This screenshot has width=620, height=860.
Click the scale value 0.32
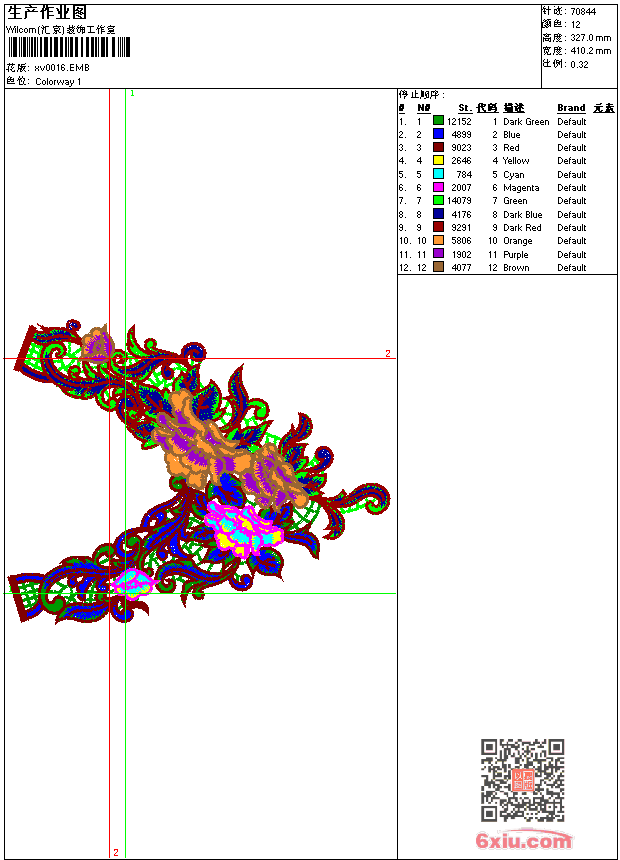579,65
